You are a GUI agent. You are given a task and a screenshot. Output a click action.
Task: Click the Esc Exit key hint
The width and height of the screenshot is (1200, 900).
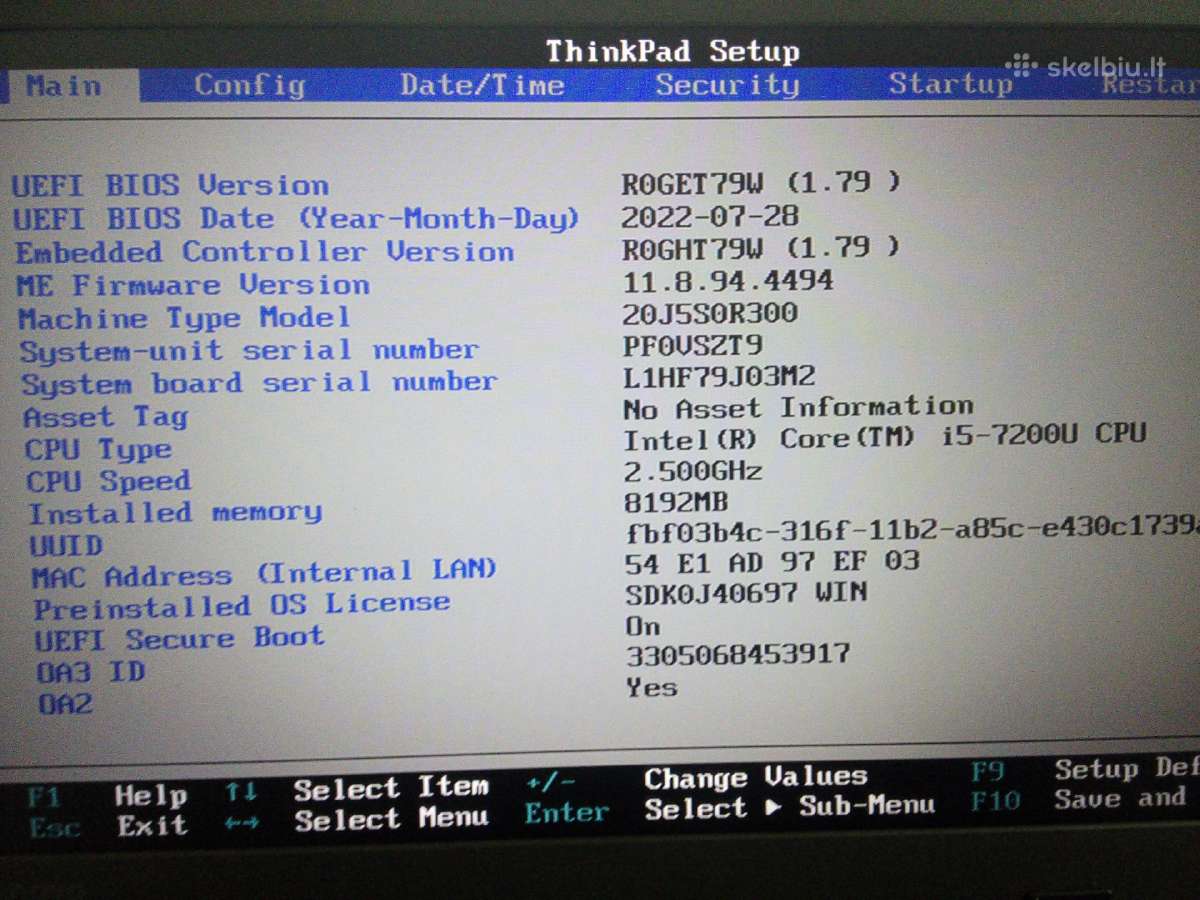pos(107,827)
